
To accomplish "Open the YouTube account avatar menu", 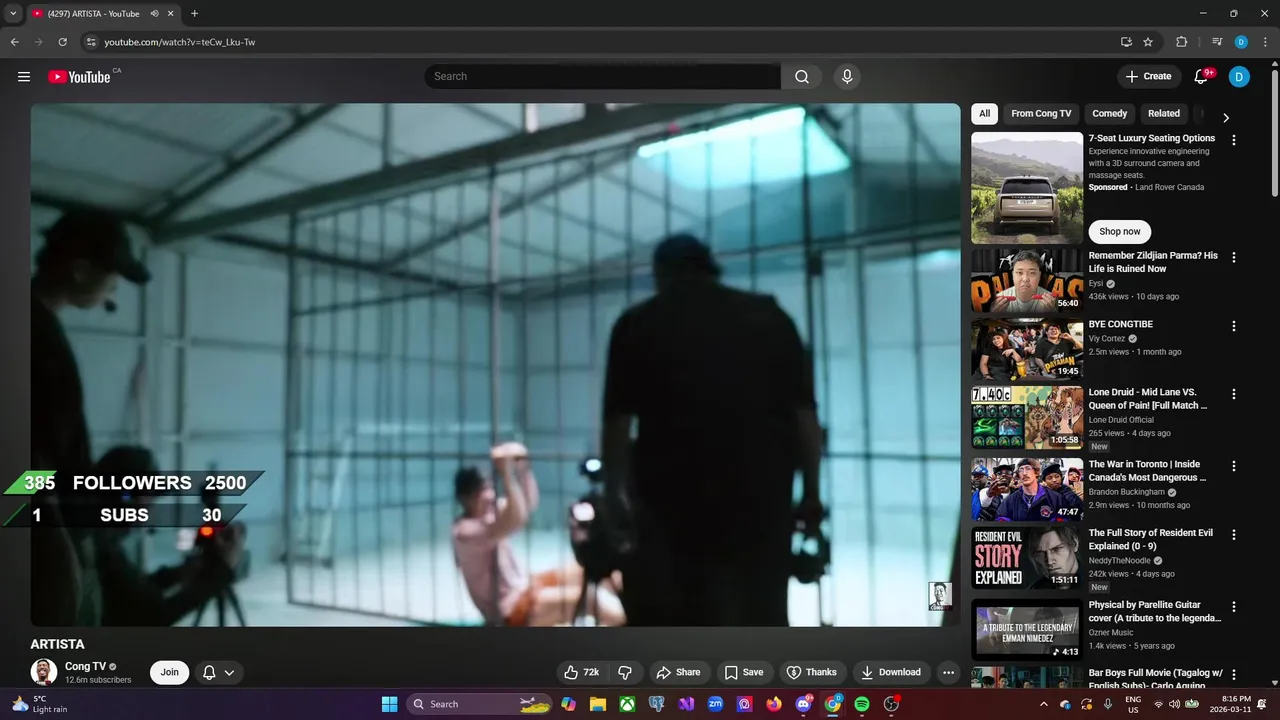I will coord(1239,76).
